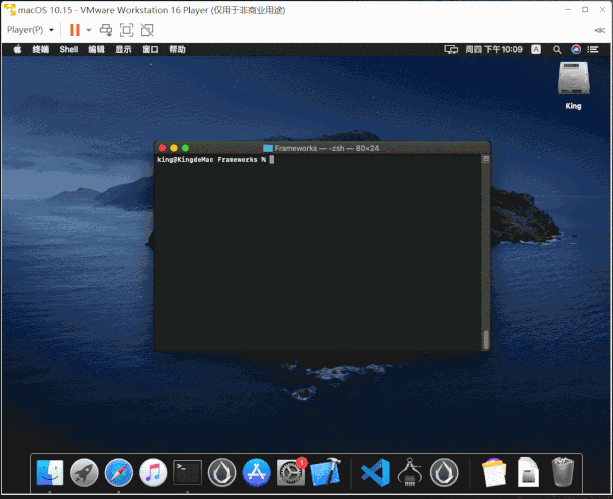
Task: Open the Trash from the Dock
Action: [x=563, y=472]
